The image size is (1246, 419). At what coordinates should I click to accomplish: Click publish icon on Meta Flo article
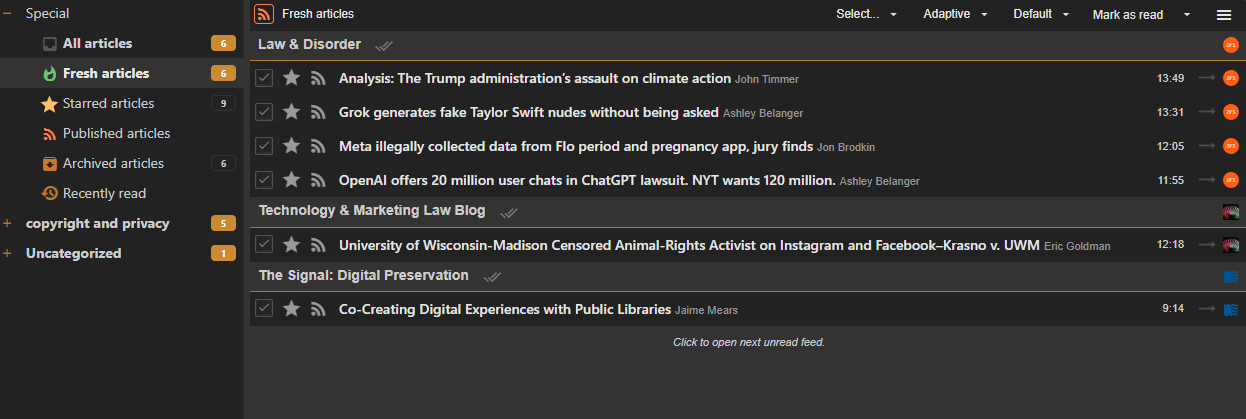pos(319,146)
